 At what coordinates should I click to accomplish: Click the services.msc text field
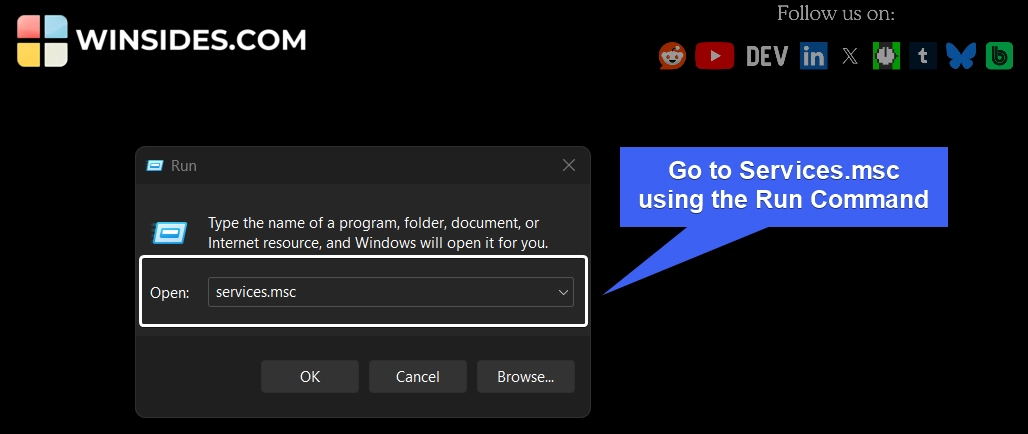[380, 292]
